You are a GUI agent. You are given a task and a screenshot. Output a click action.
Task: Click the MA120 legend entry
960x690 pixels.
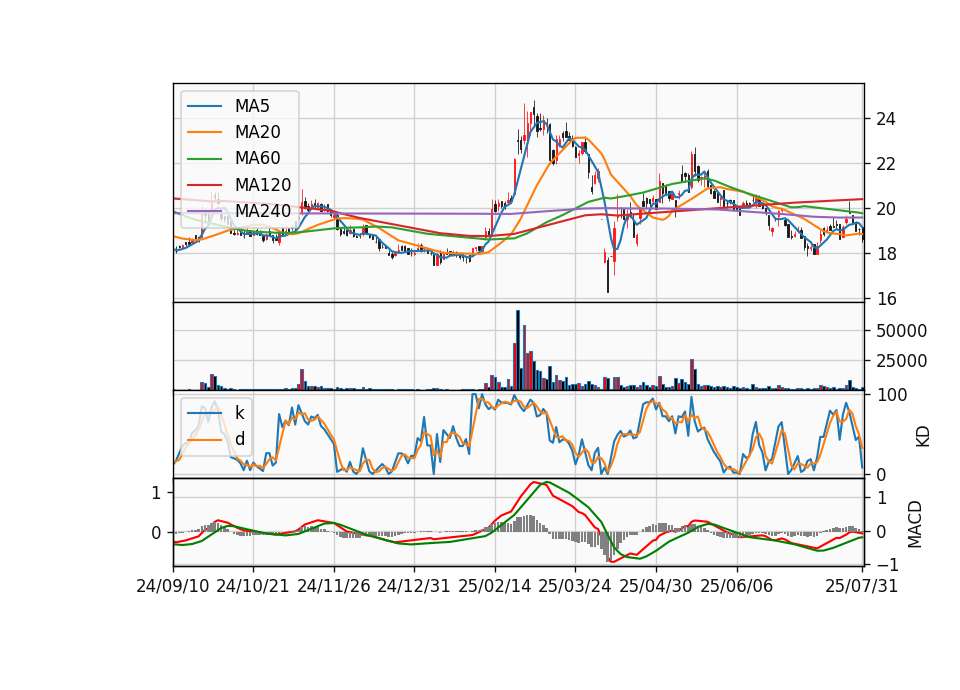pyautogui.click(x=239, y=185)
